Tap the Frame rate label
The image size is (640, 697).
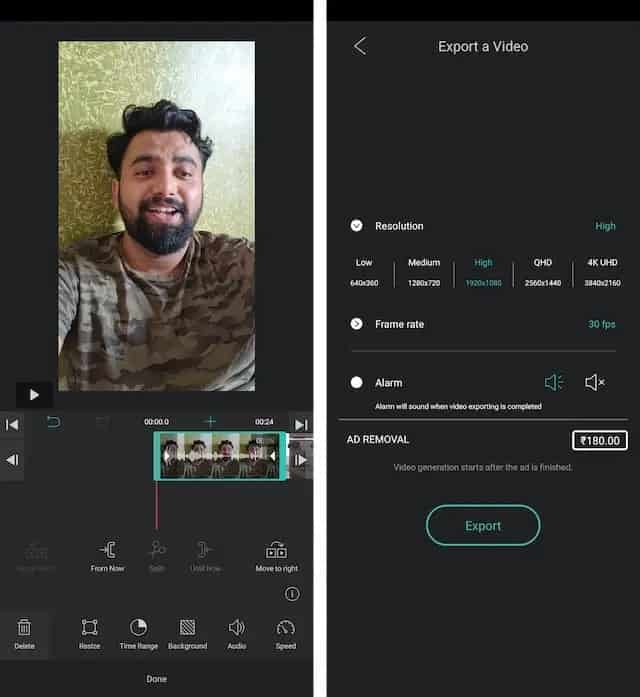(399, 324)
